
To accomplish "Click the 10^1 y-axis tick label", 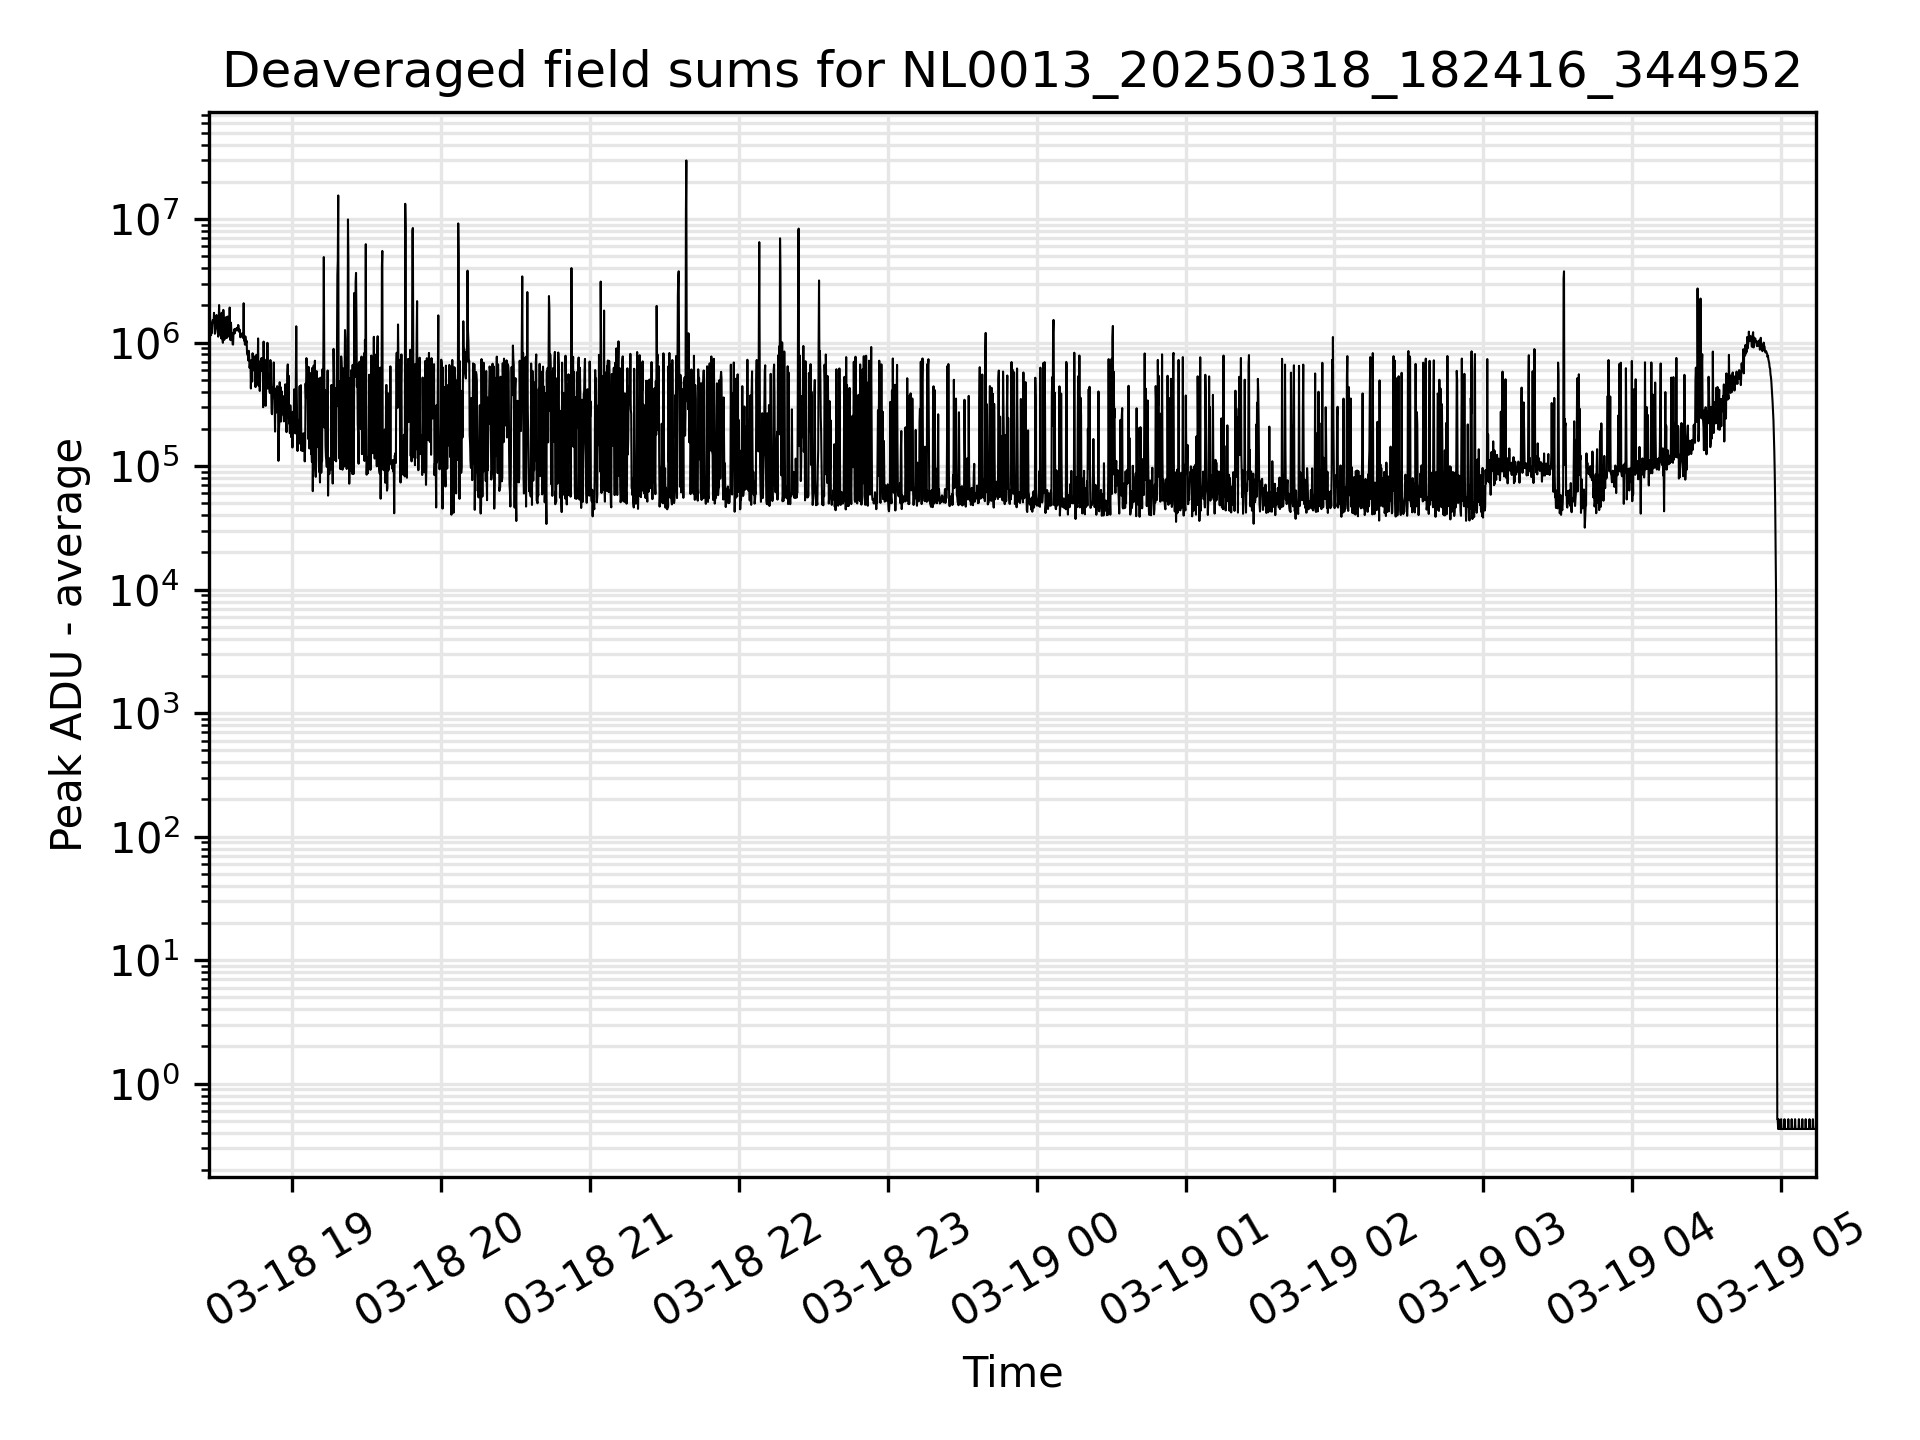I will click(145, 961).
